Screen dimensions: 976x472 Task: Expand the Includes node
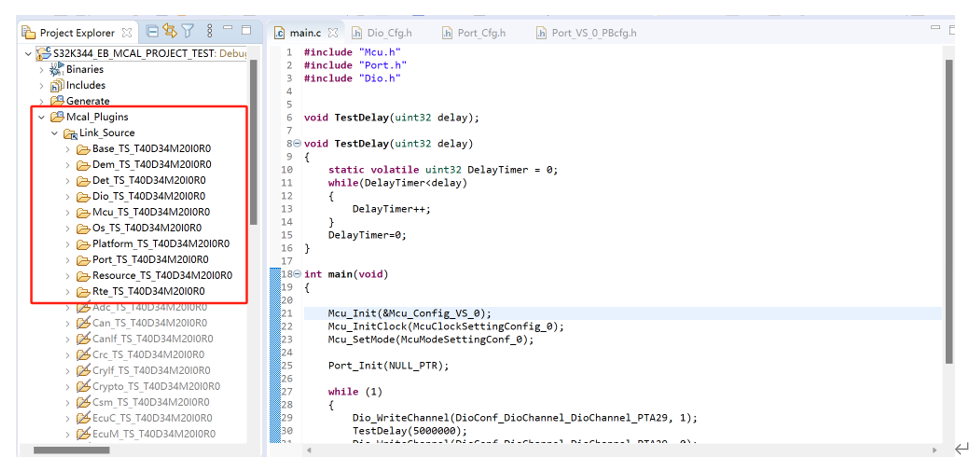coord(42,86)
